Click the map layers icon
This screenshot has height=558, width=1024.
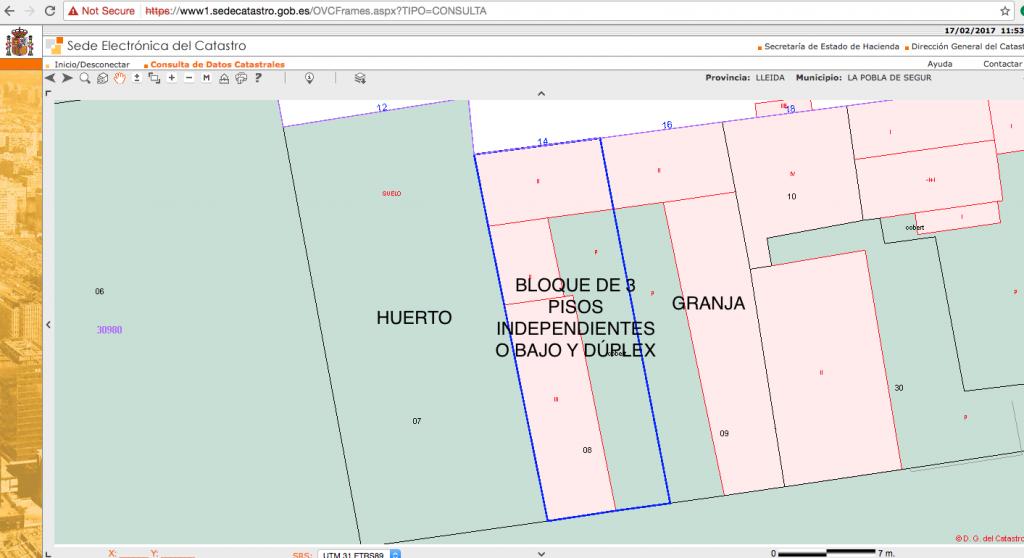pyautogui.click(x=360, y=78)
